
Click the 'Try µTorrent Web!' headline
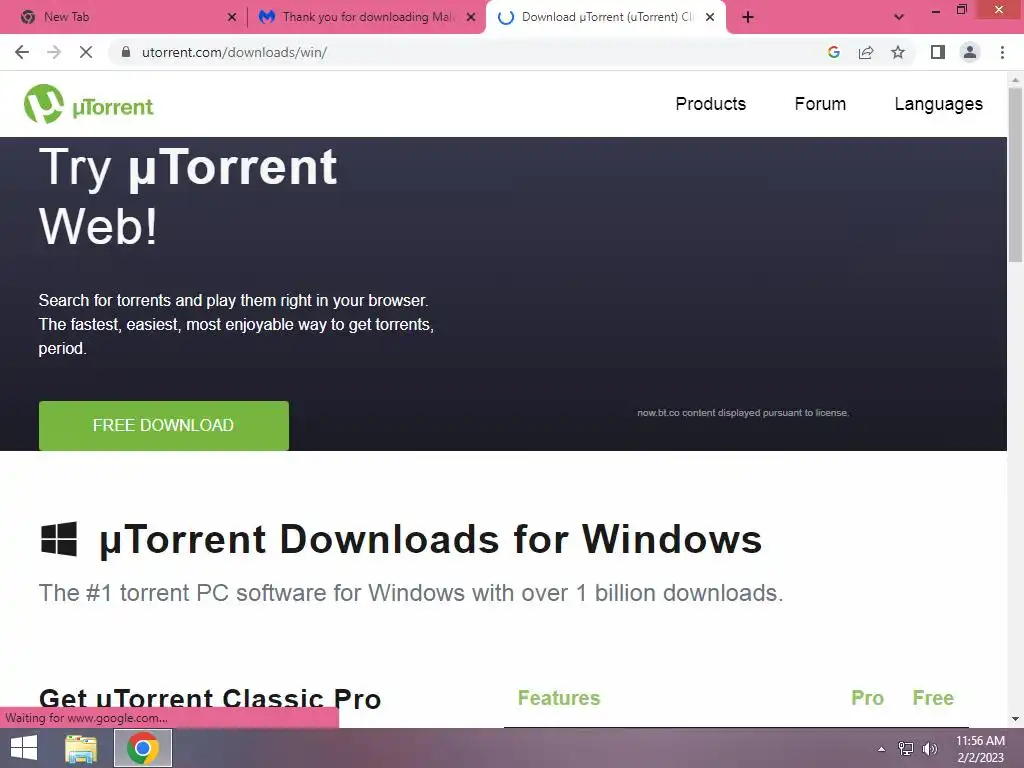tap(188, 196)
